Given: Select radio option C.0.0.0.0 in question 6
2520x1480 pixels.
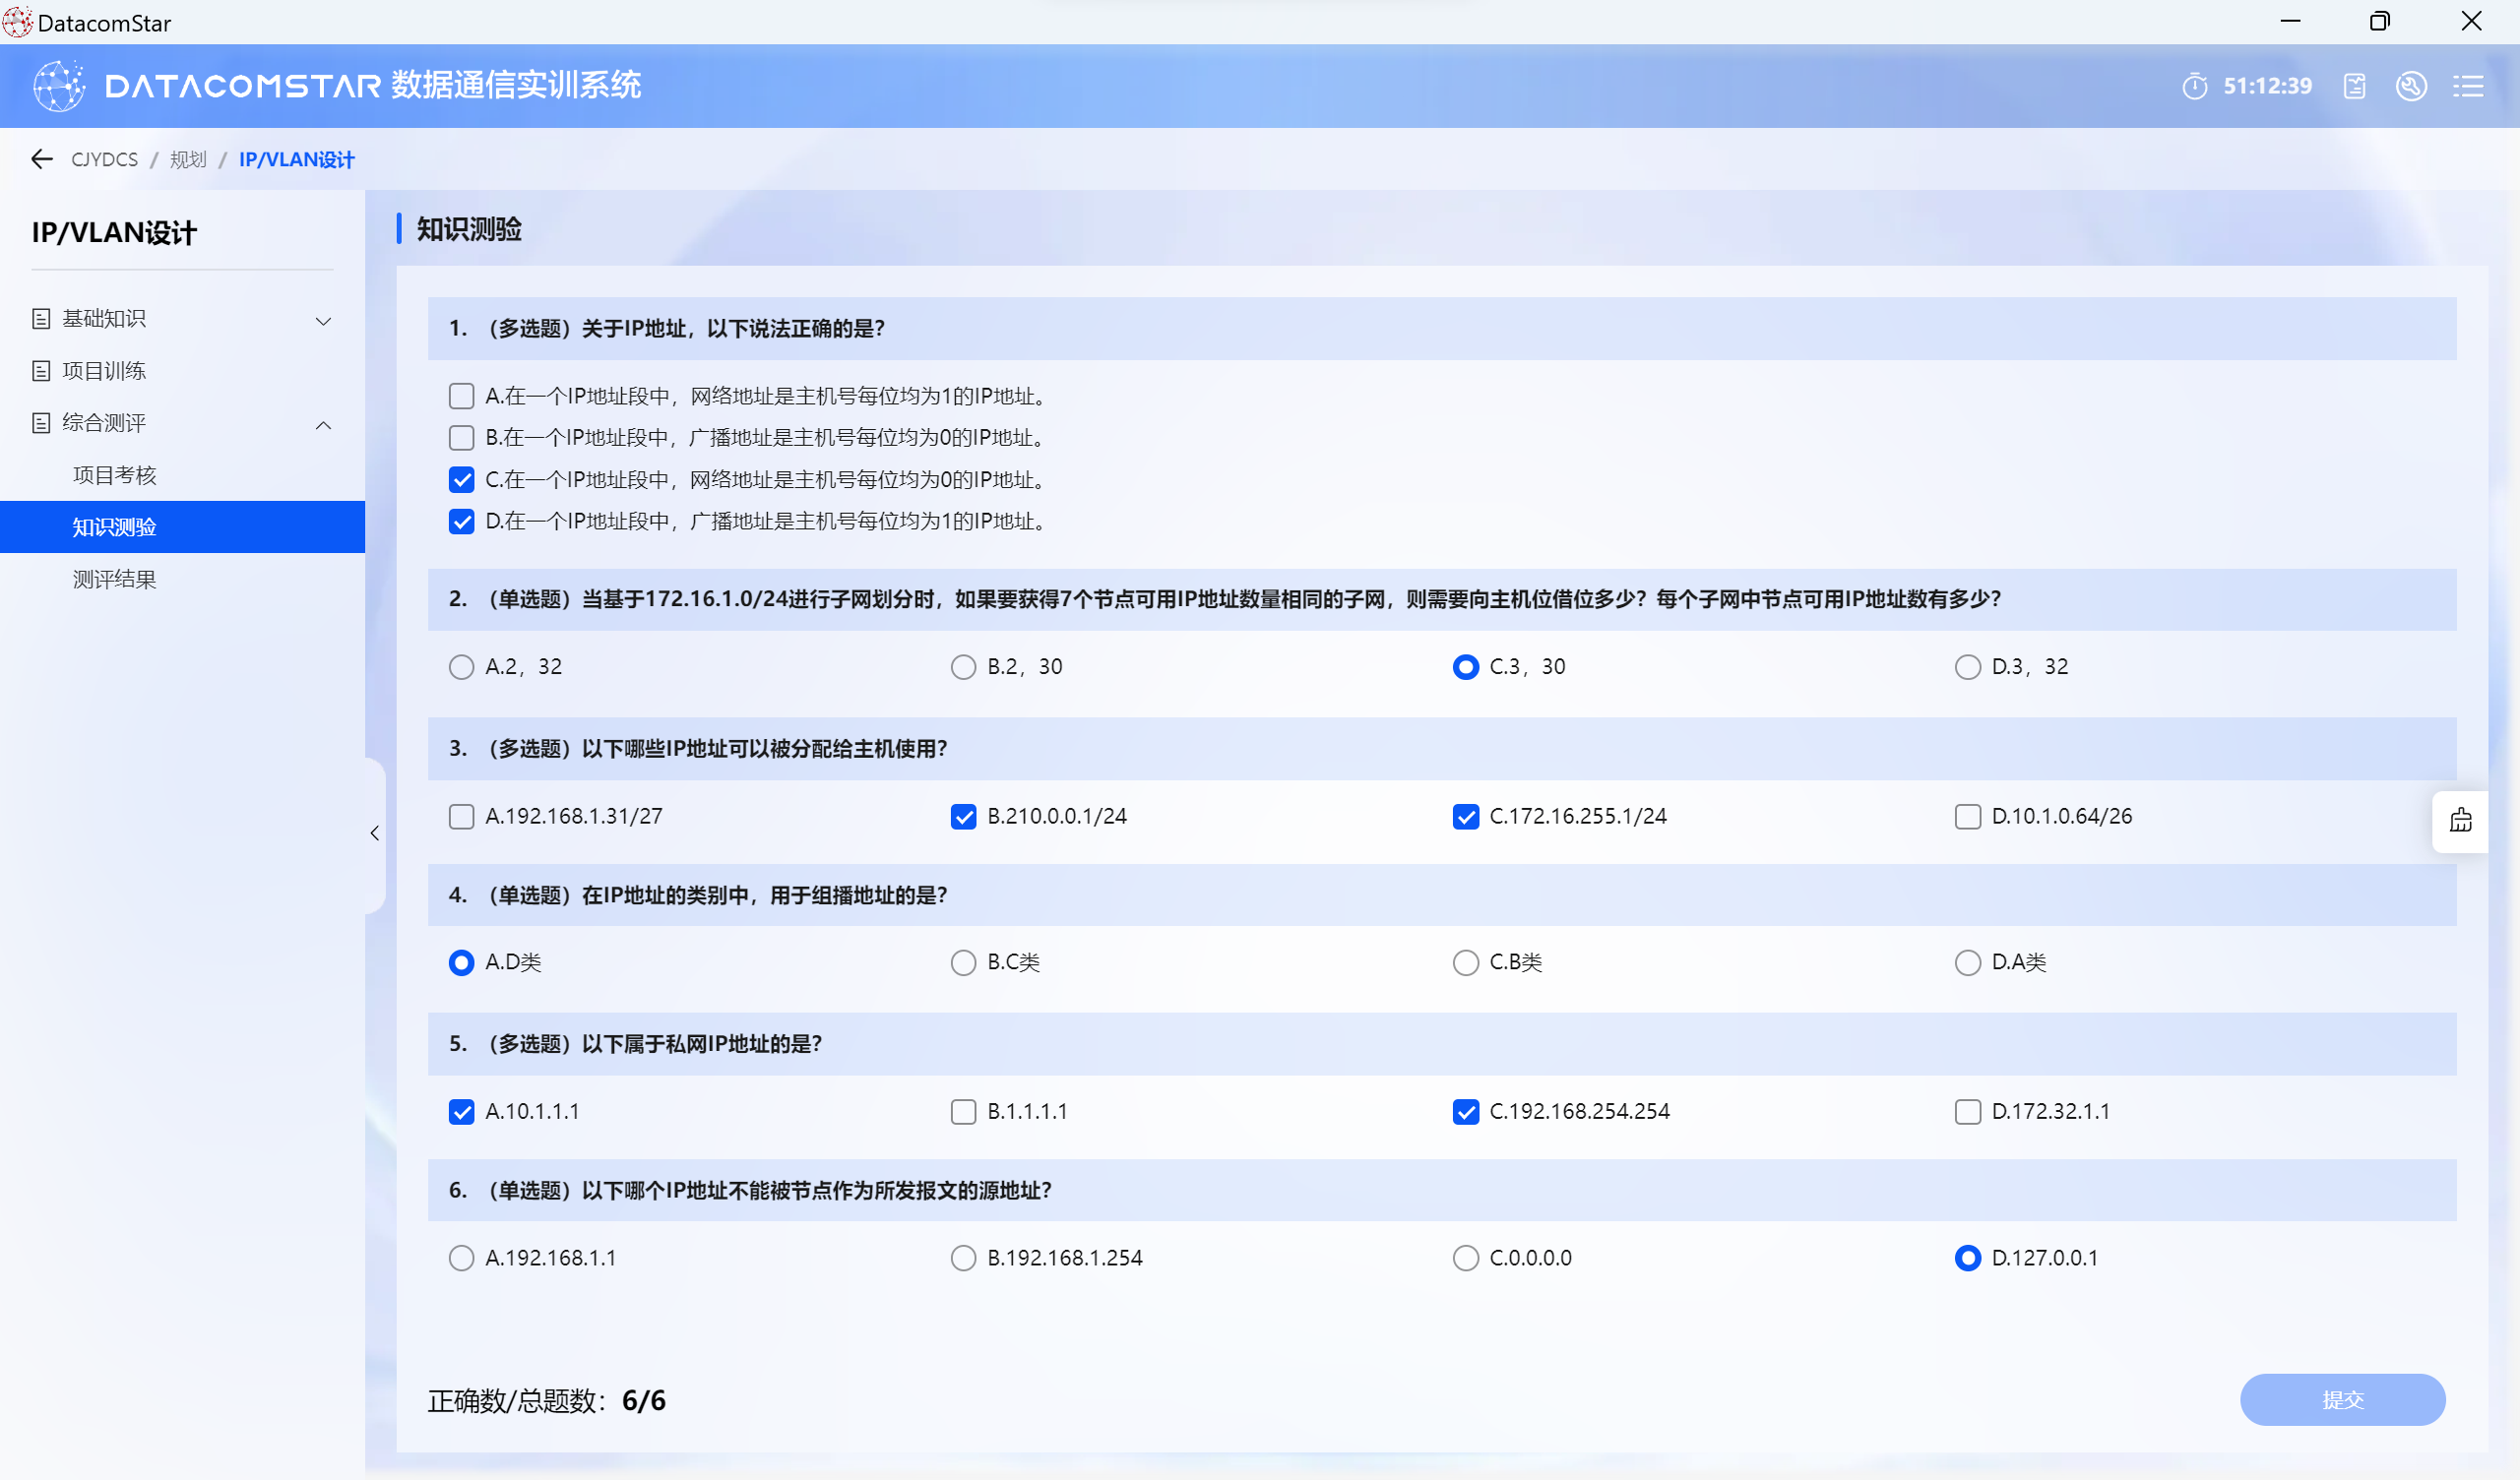Looking at the screenshot, I should click(1465, 1258).
